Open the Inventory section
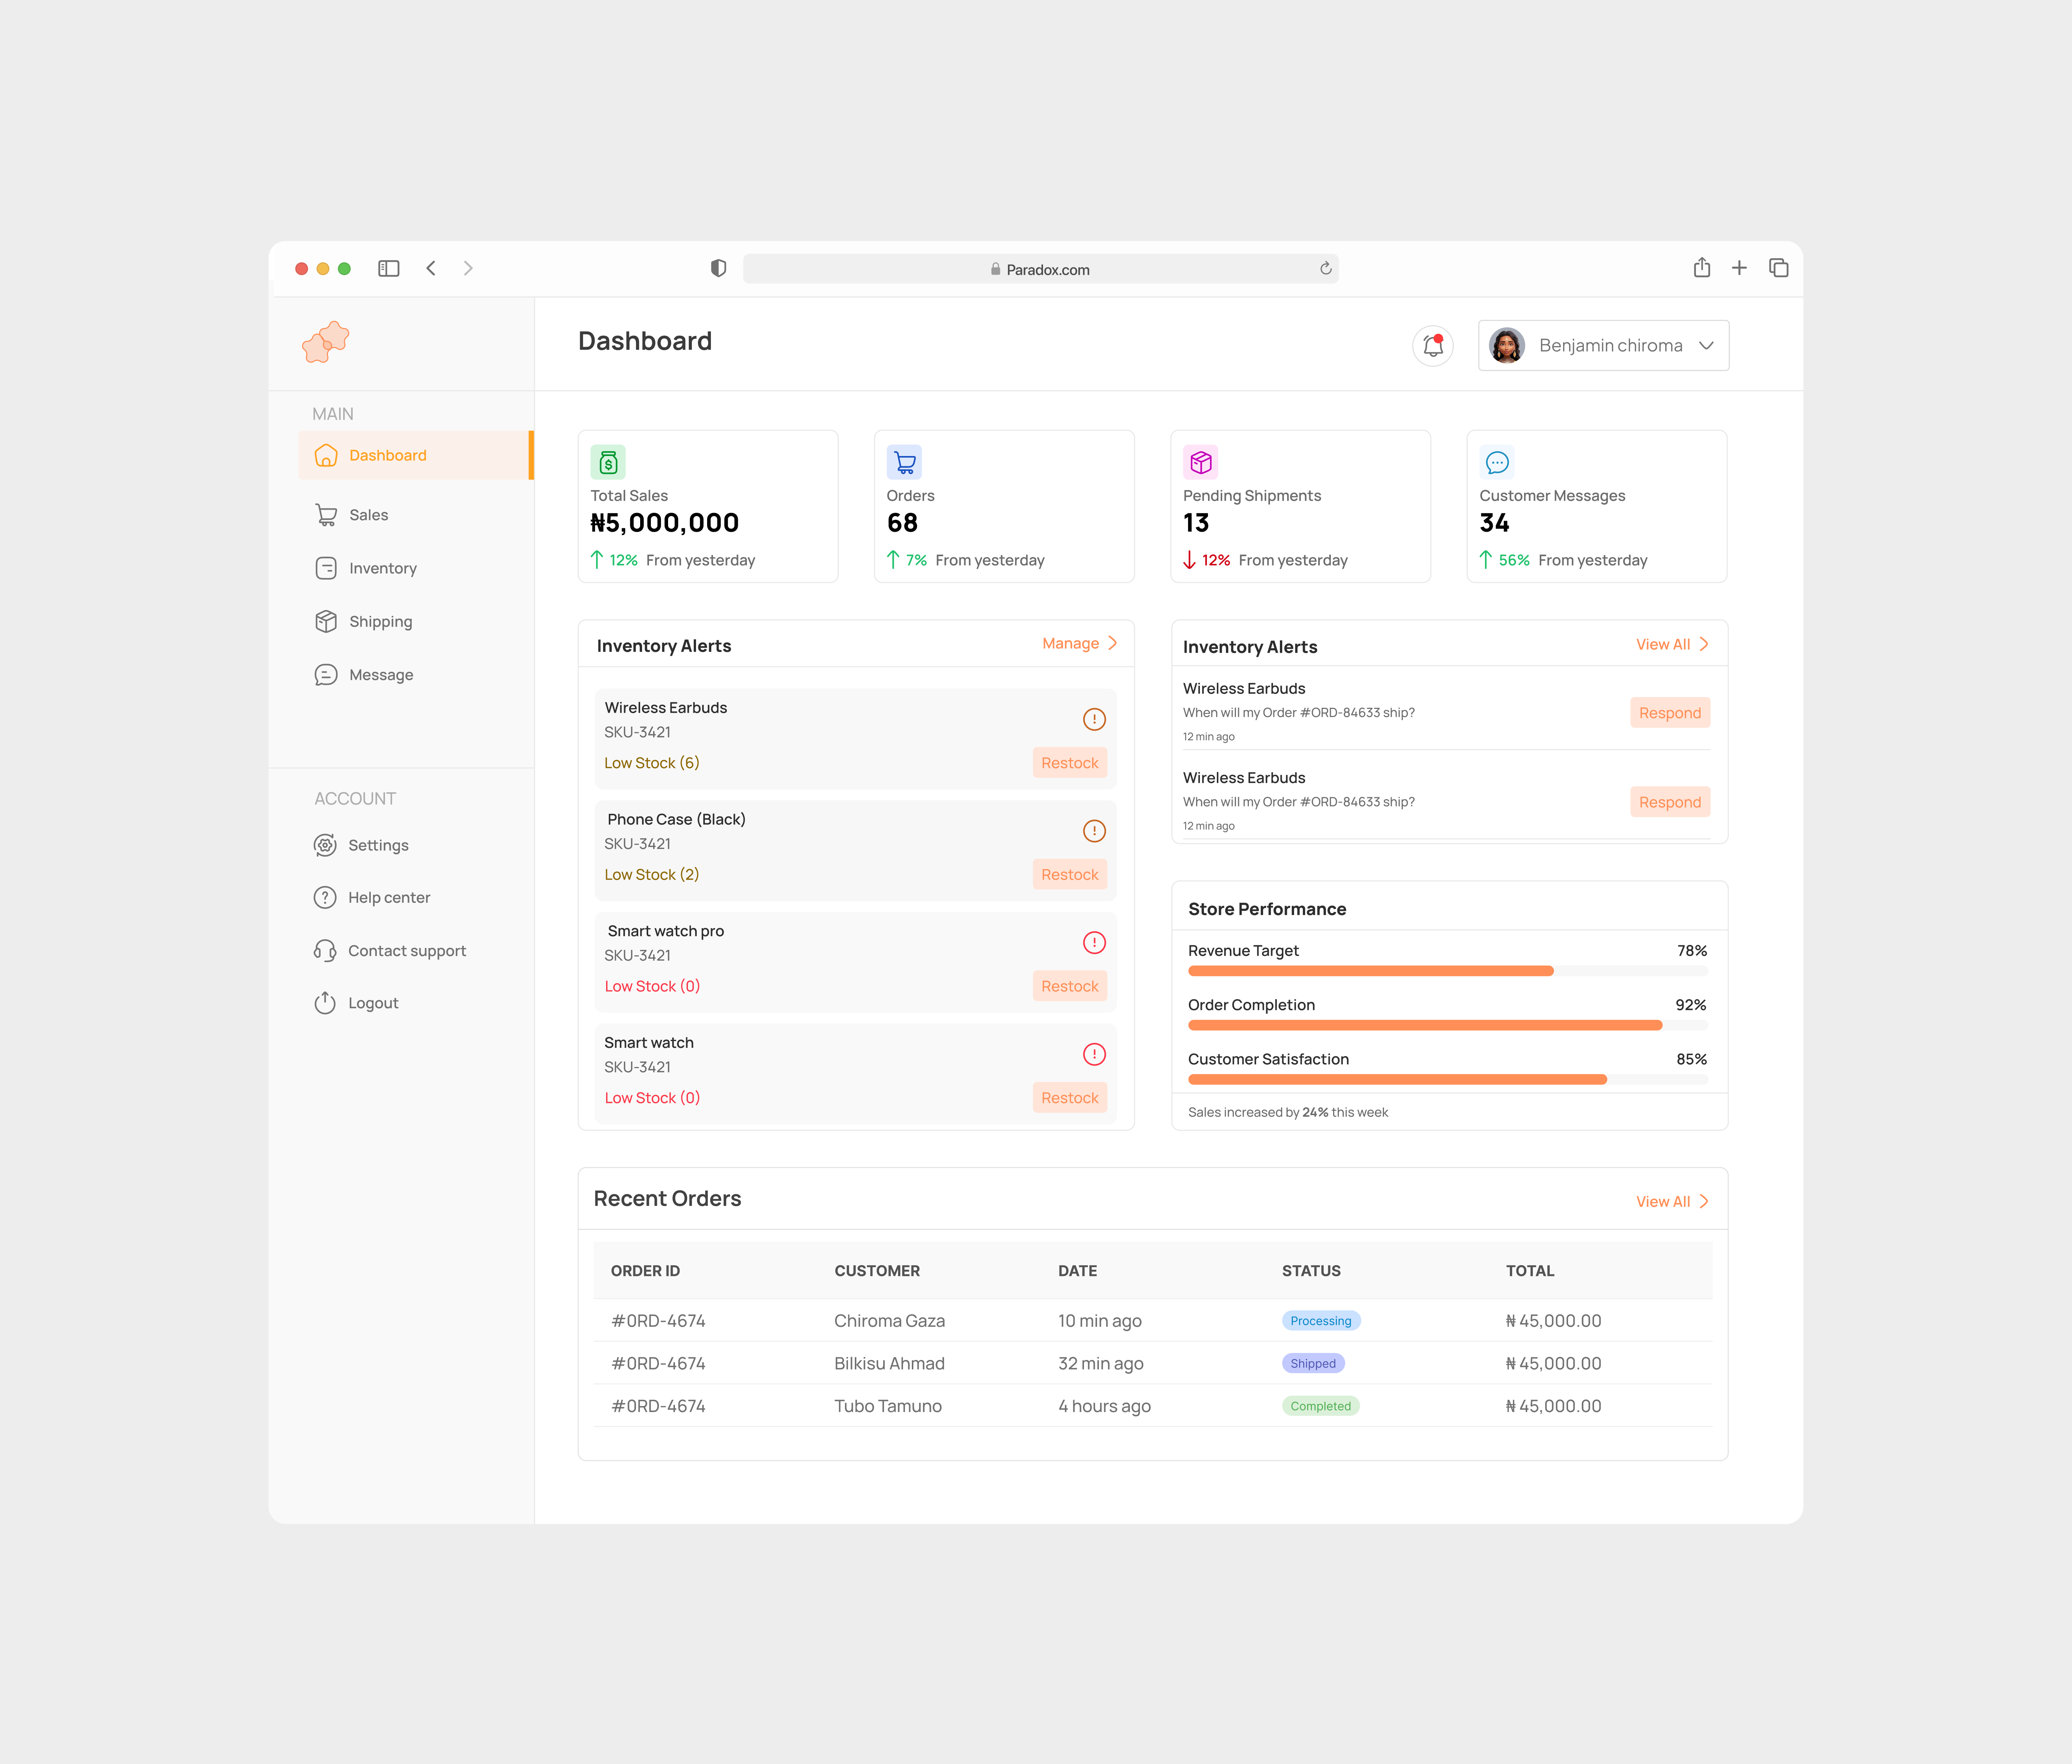 [x=383, y=568]
